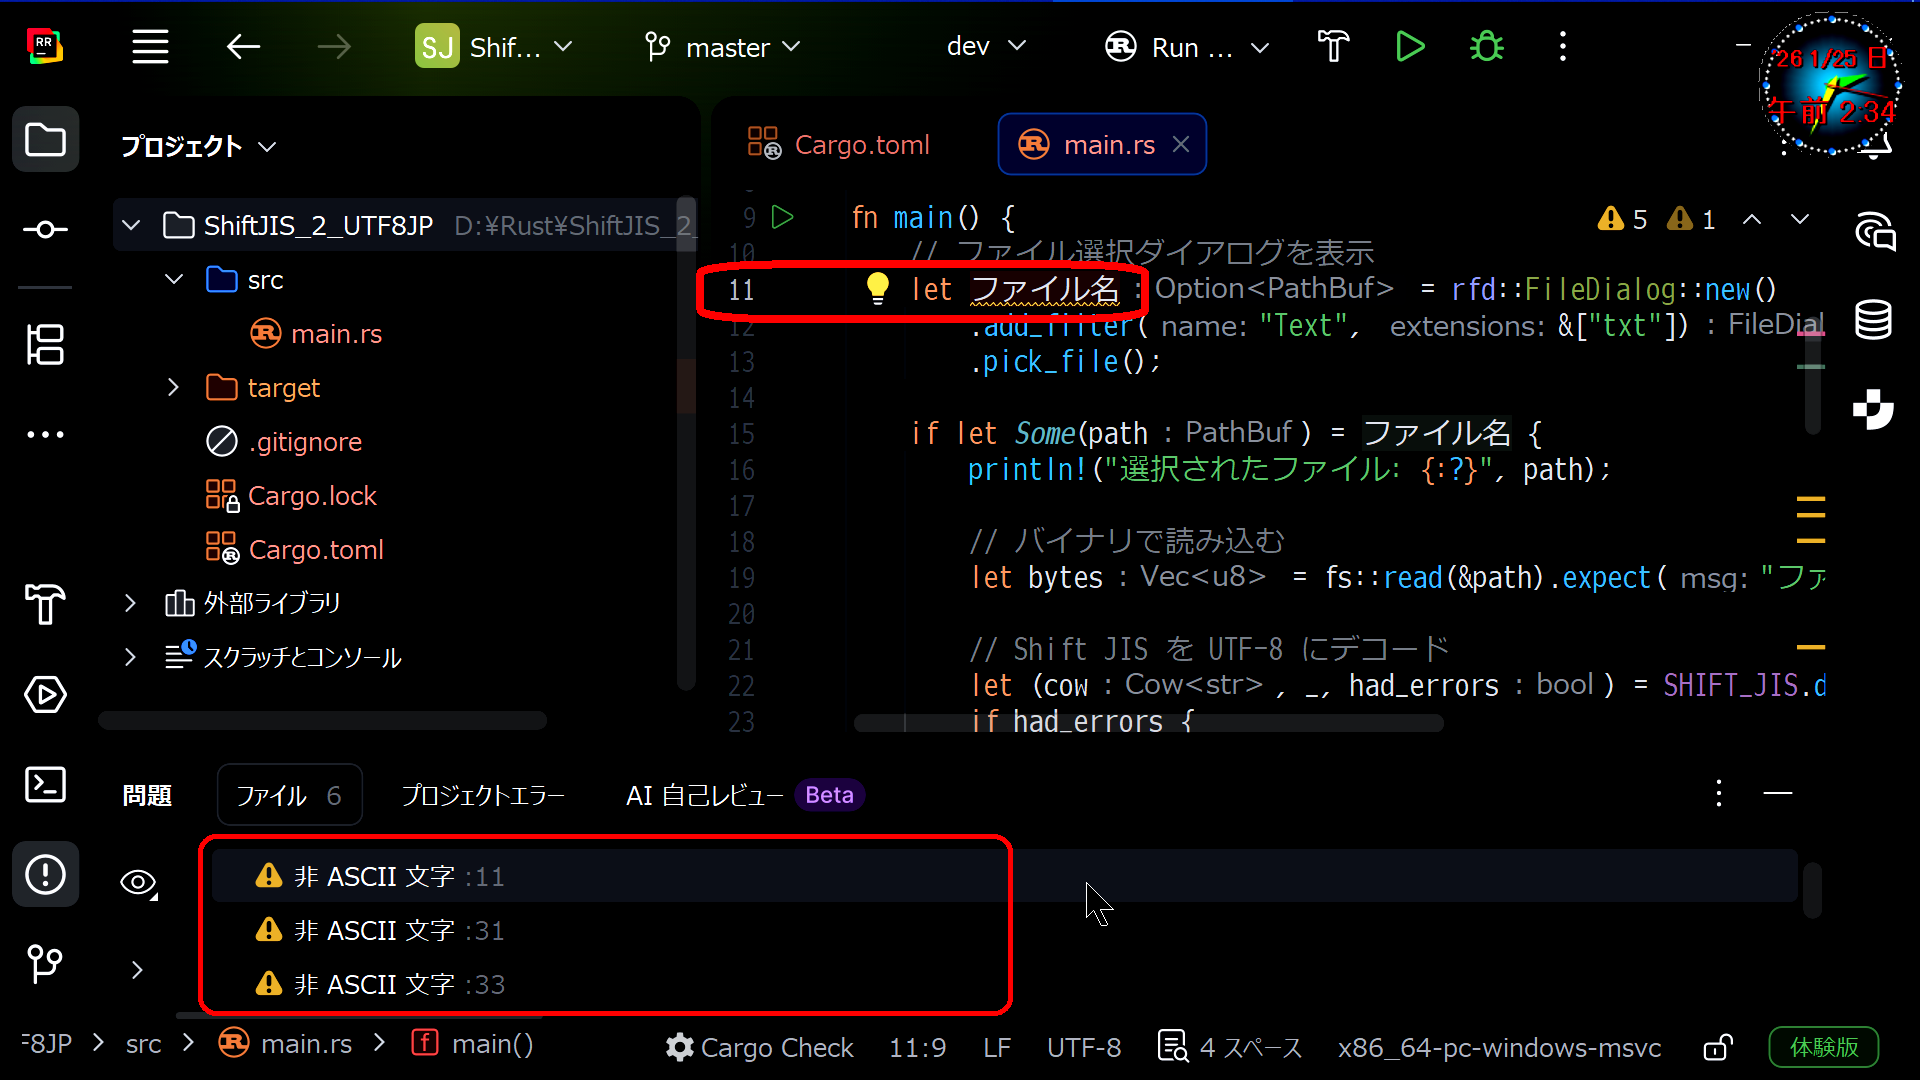Open the Commit tool window icon
1920x1080 pixels.
45,230
